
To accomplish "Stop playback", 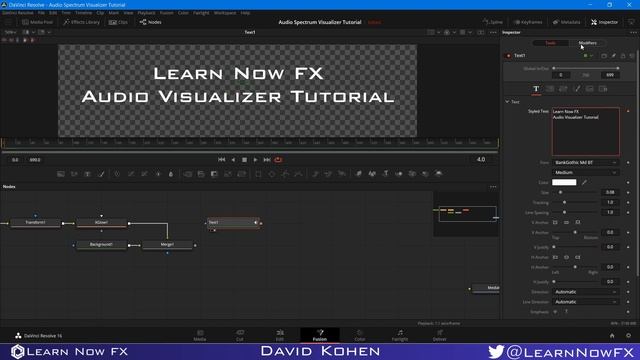I will tap(244, 160).
